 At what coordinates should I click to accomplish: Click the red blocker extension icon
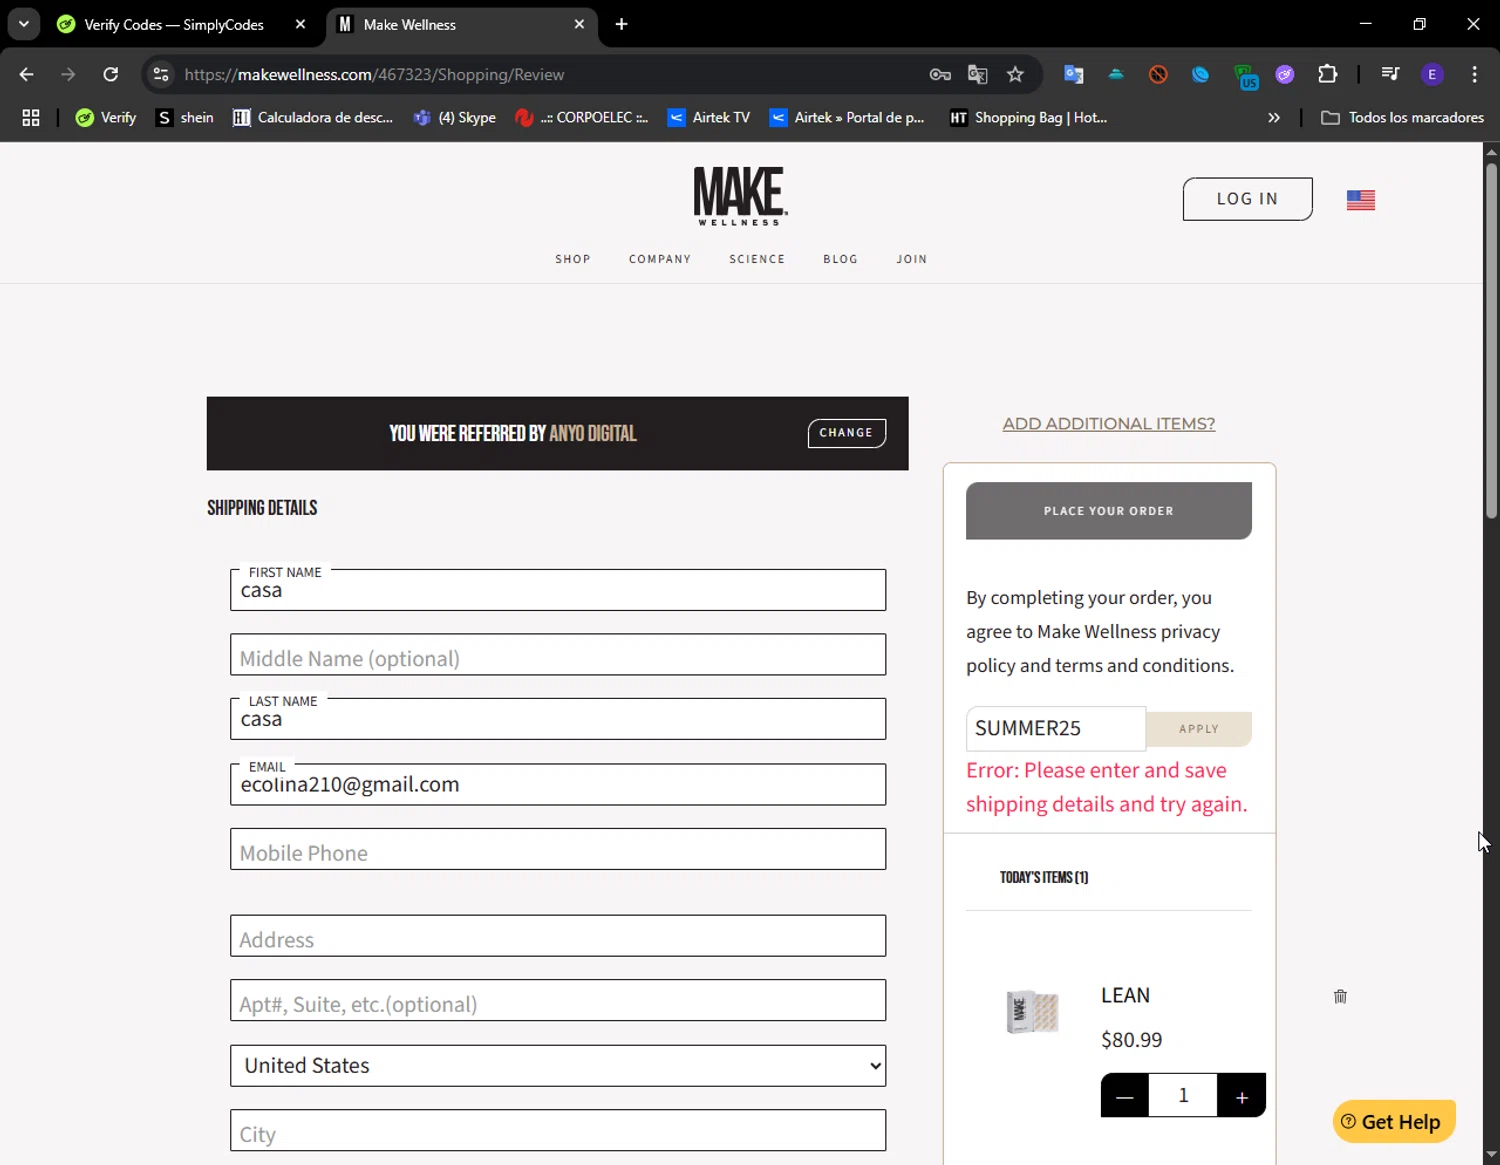pyautogui.click(x=1158, y=74)
